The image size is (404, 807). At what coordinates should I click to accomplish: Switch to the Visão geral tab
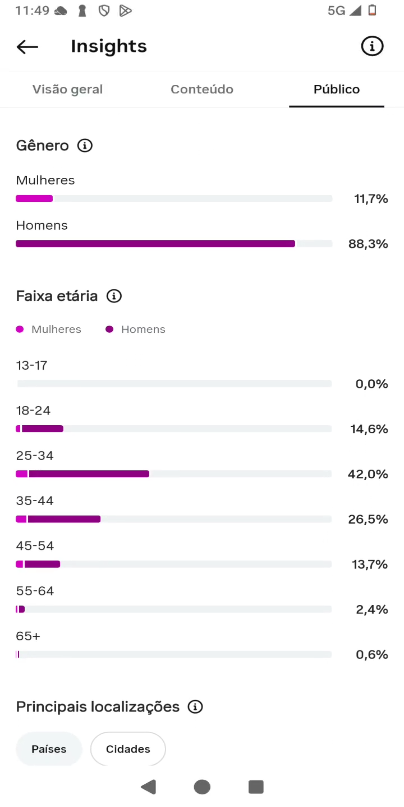(x=67, y=90)
